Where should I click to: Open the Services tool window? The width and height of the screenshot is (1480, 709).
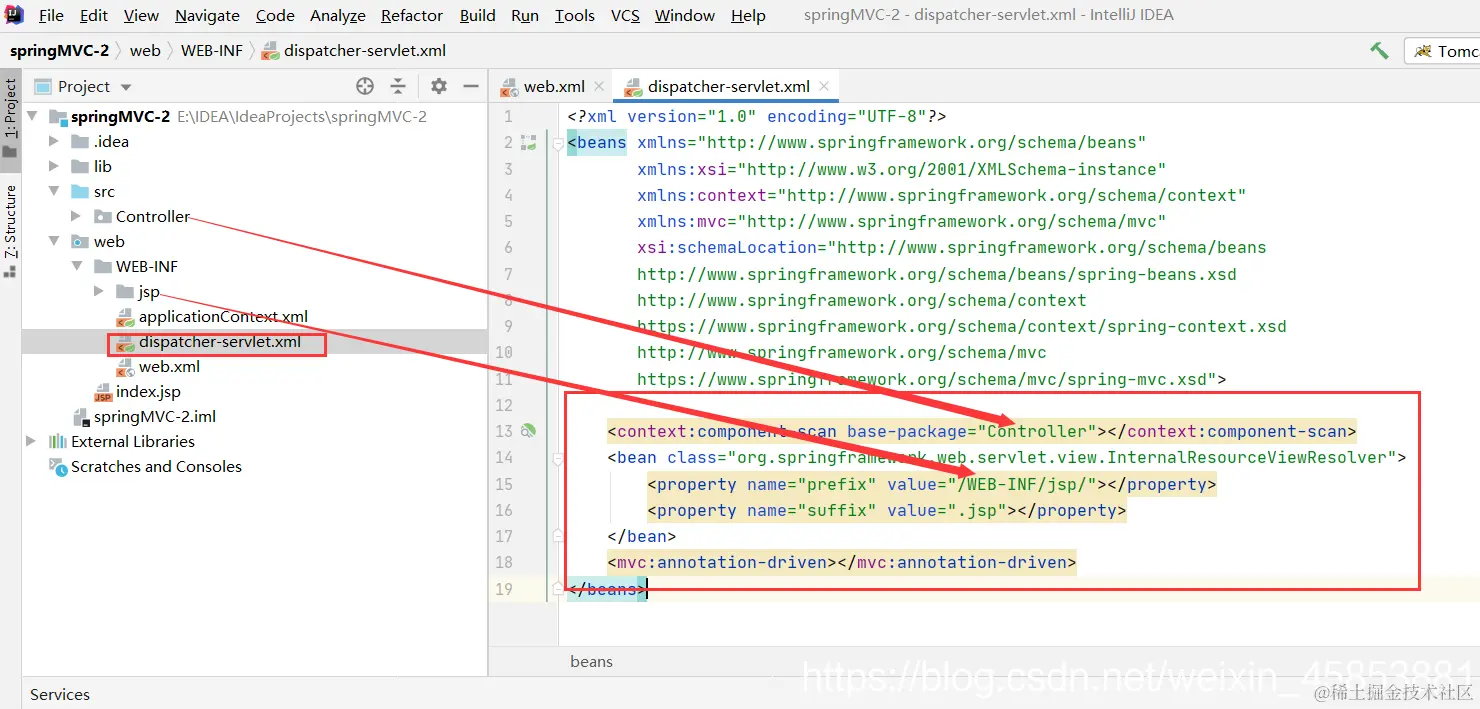pyautogui.click(x=59, y=694)
